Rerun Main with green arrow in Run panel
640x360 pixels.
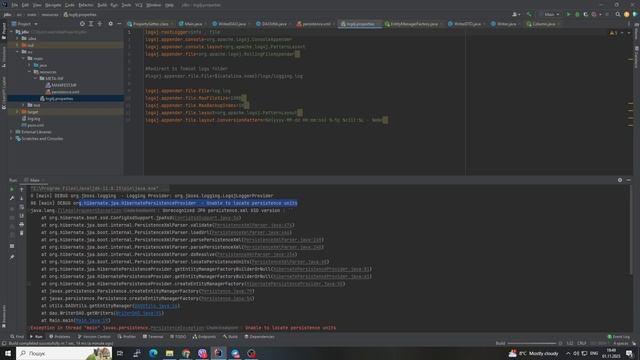click(x=12, y=189)
